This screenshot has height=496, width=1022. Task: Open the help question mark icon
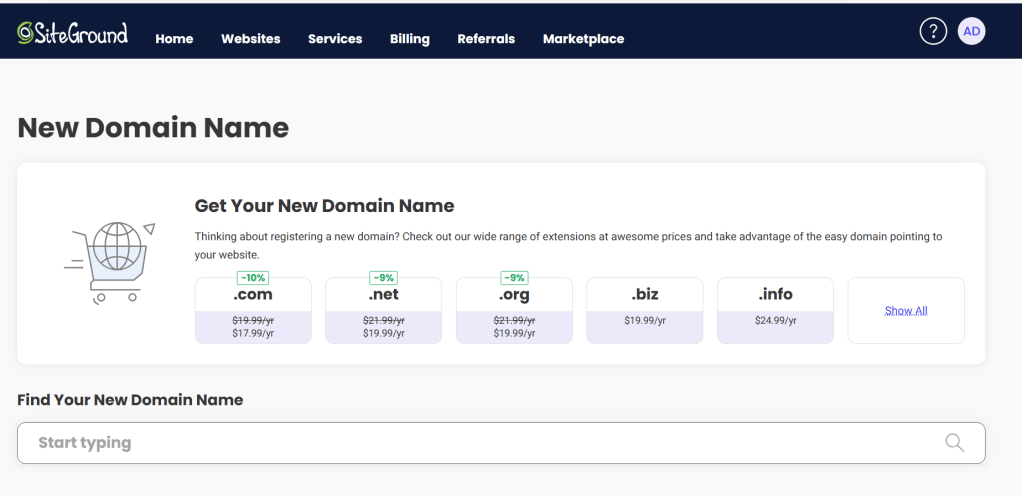click(932, 32)
